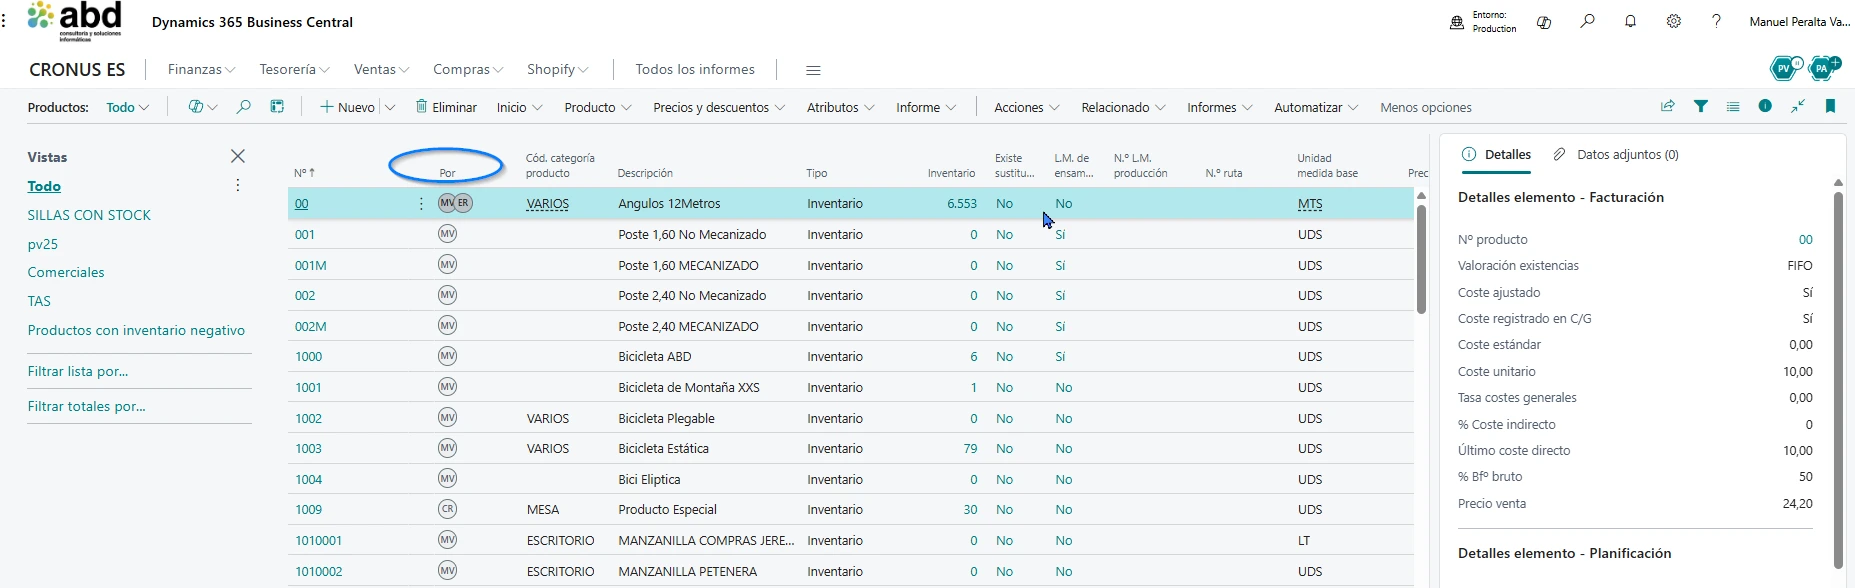Screen dimensions: 1855x588
Task: Expand the Informe group
Action: [925, 107]
